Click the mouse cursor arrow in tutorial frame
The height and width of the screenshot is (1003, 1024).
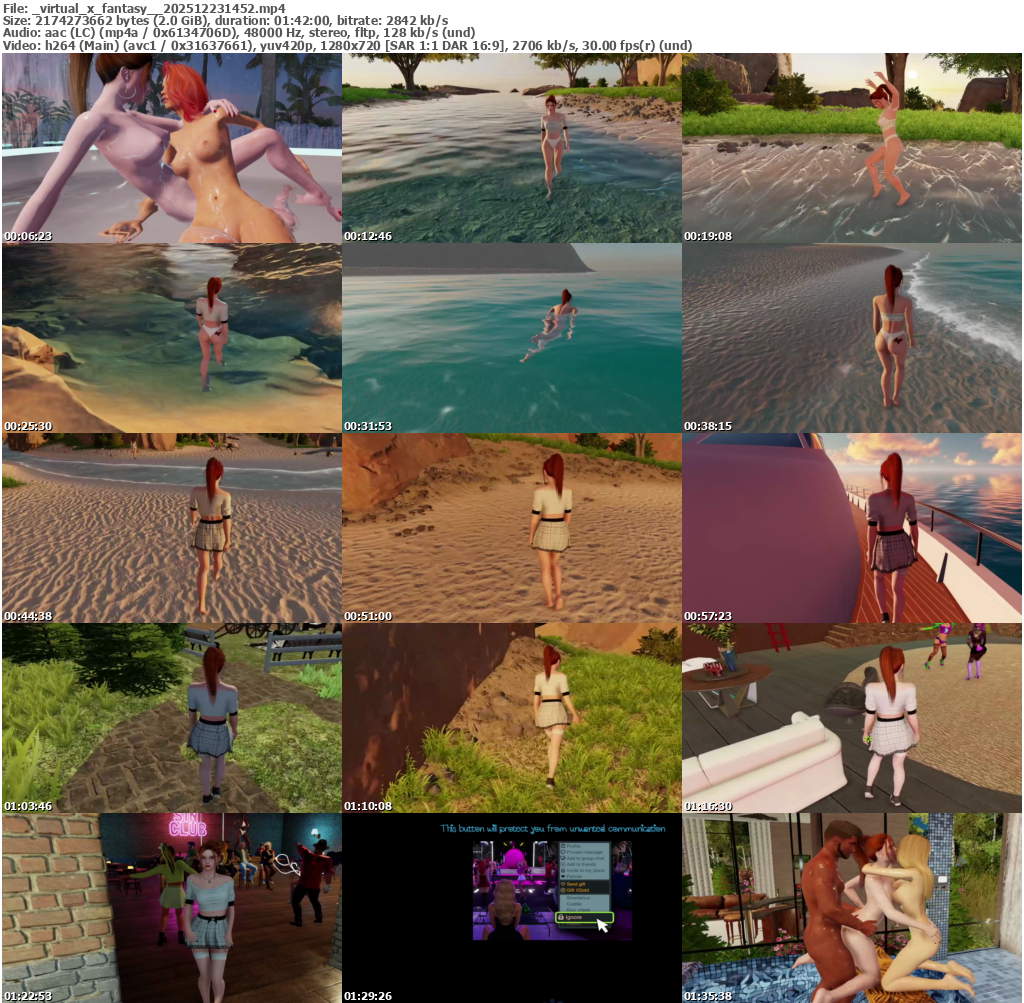(603, 925)
